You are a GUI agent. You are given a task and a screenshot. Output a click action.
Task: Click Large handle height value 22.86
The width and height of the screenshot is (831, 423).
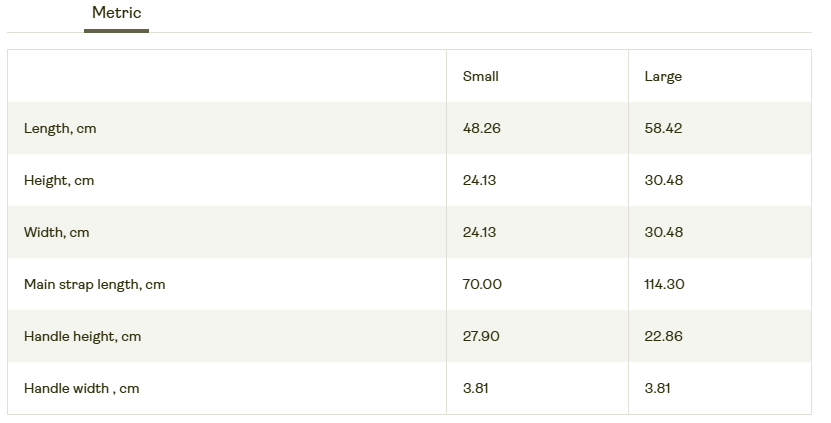click(x=663, y=337)
